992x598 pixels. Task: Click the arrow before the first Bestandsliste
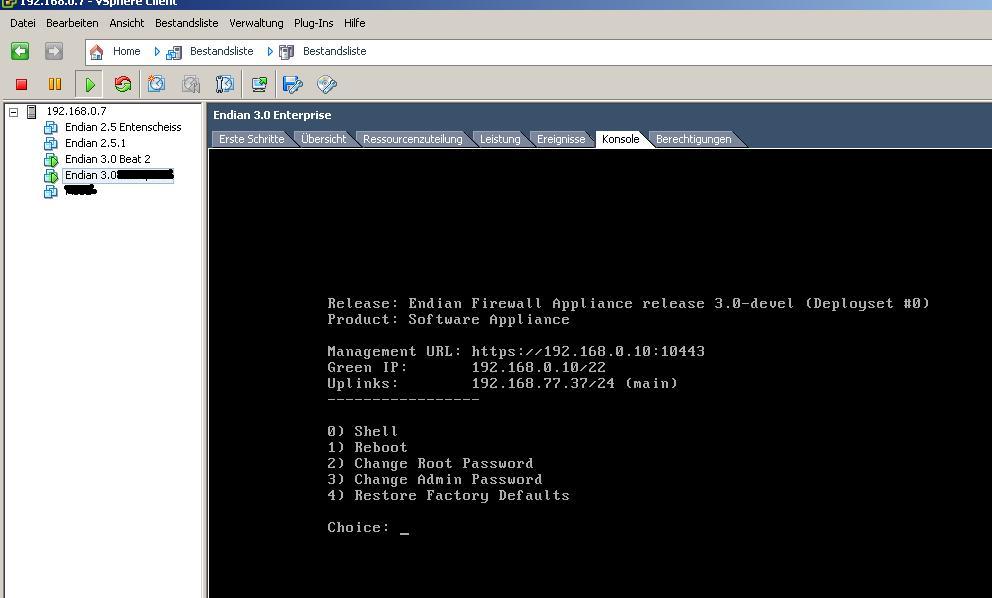(x=157, y=51)
